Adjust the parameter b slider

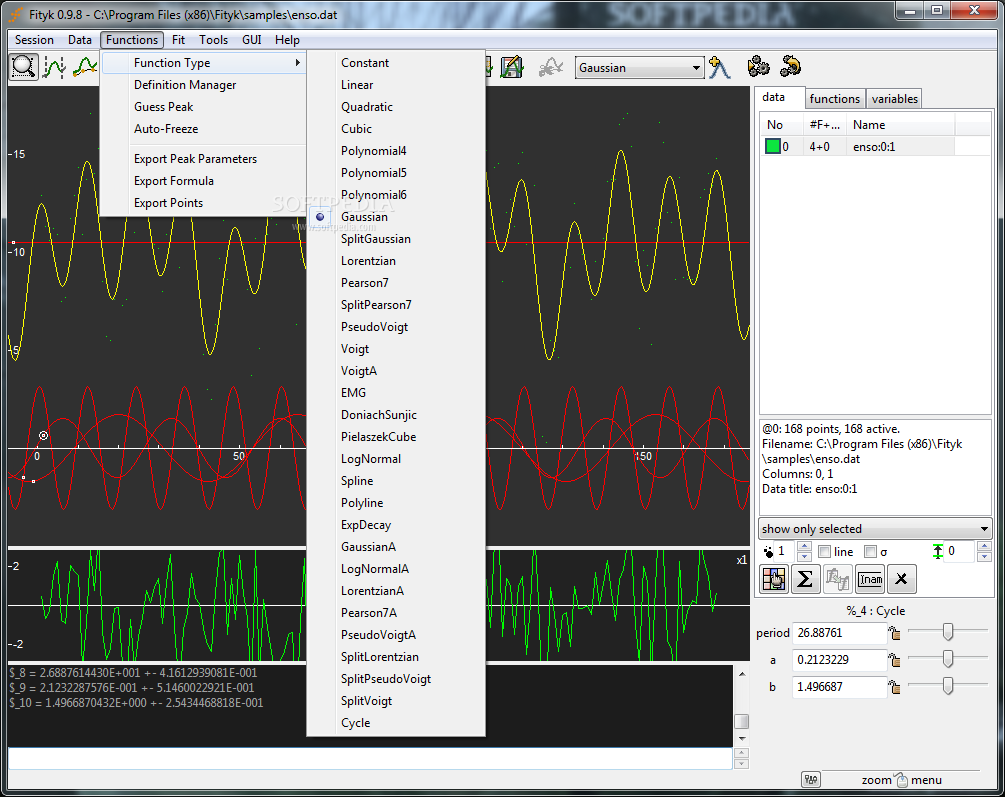point(948,686)
